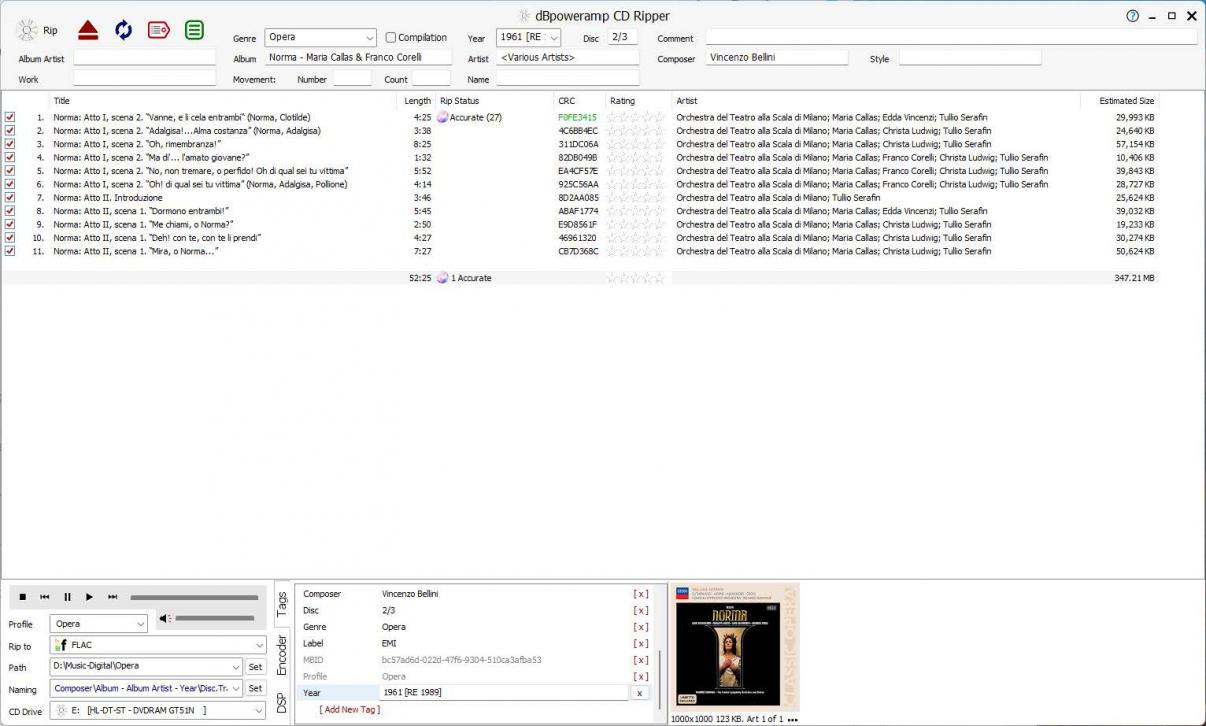
Task: Uncheck track 7 "Atto II. Introduzione"
Action: coord(10,198)
